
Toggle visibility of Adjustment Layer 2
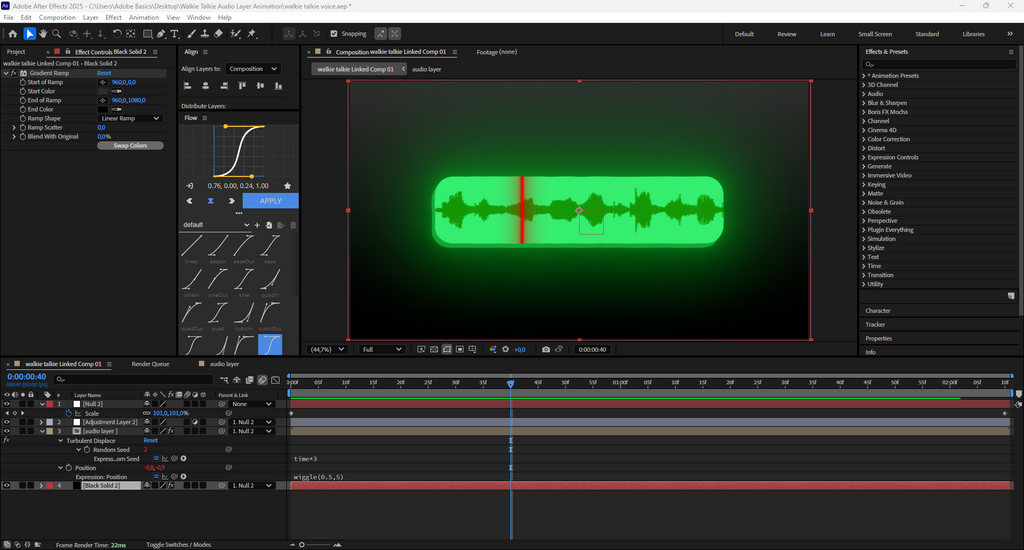7,422
